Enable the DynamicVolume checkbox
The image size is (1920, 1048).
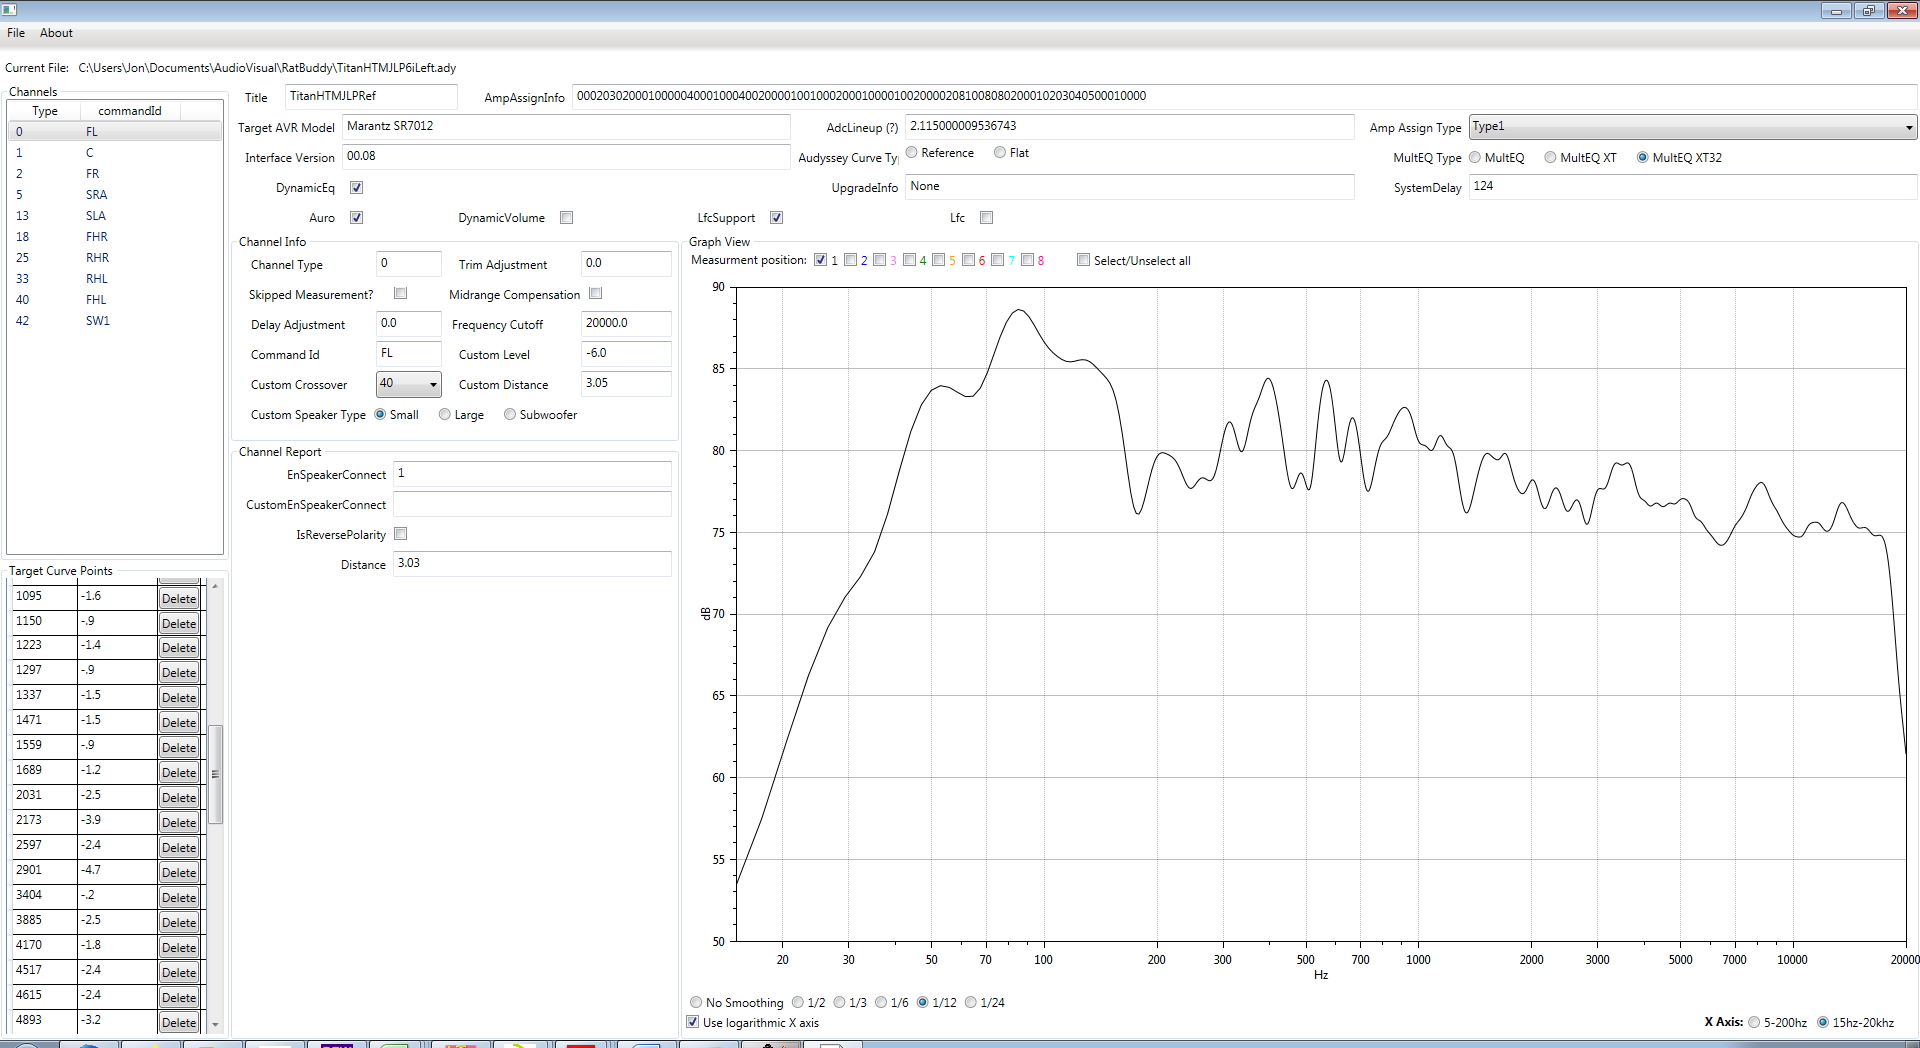(567, 218)
